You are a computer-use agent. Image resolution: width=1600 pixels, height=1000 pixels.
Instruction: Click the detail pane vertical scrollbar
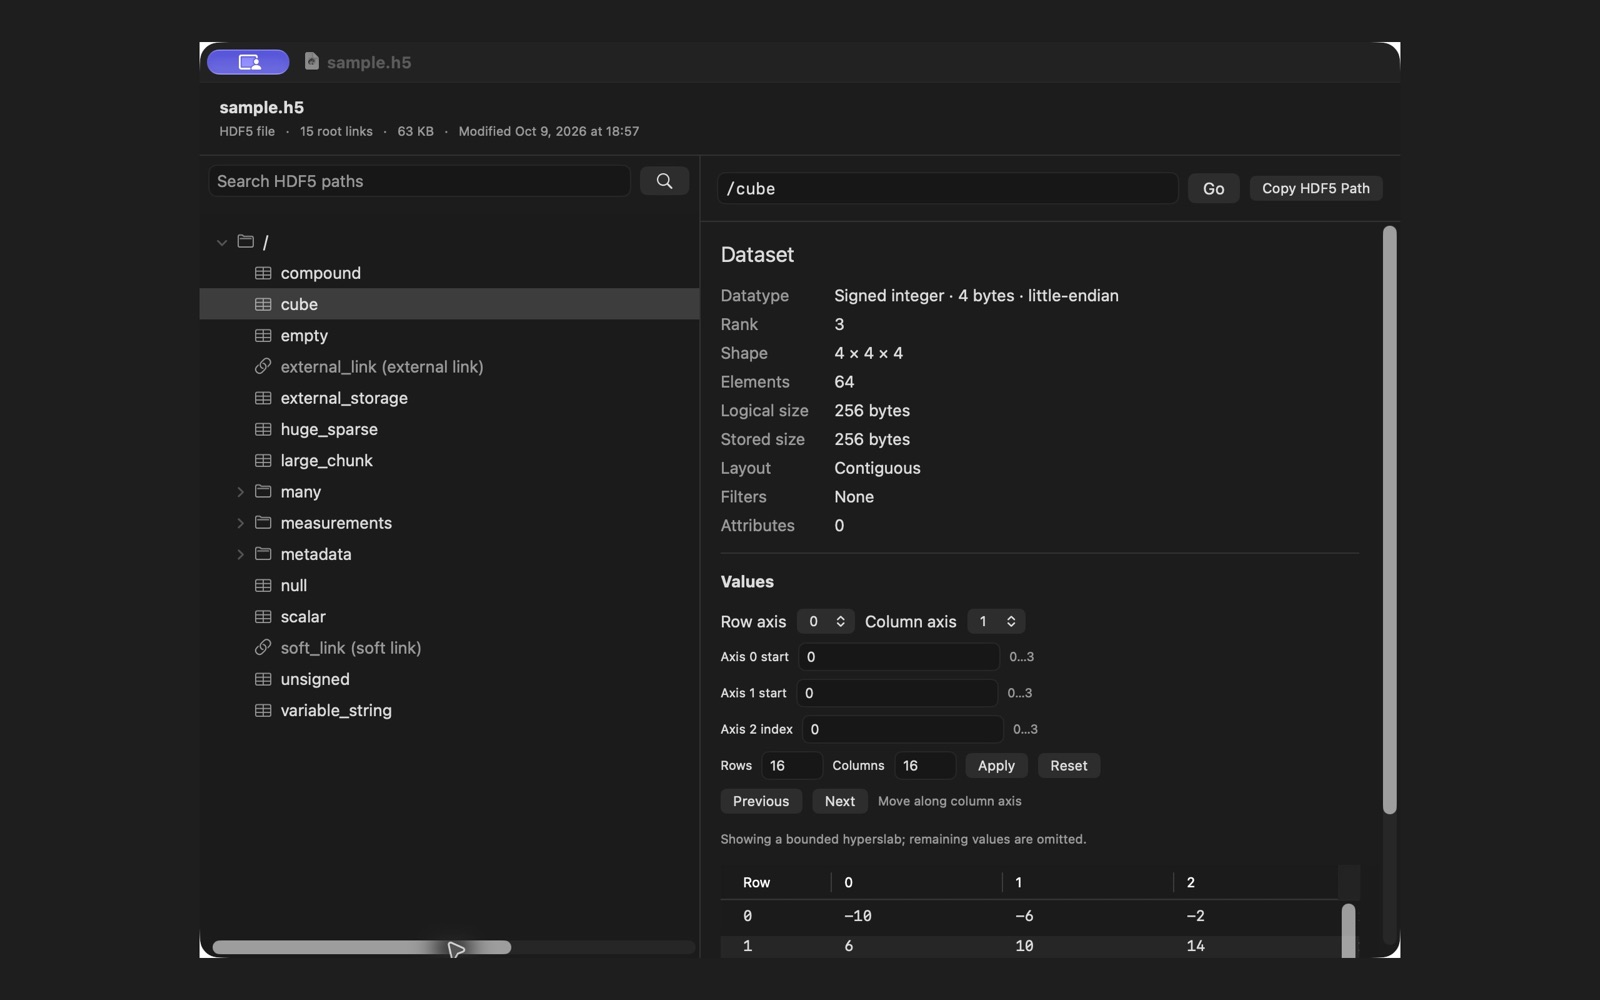(x=1389, y=520)
